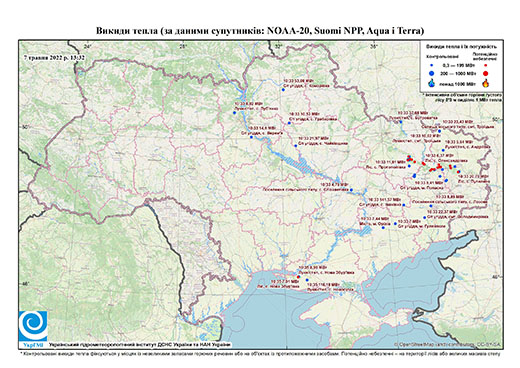Click the small blue dot in legend
The width and height of the screenshot is (520, 368).
432,65
